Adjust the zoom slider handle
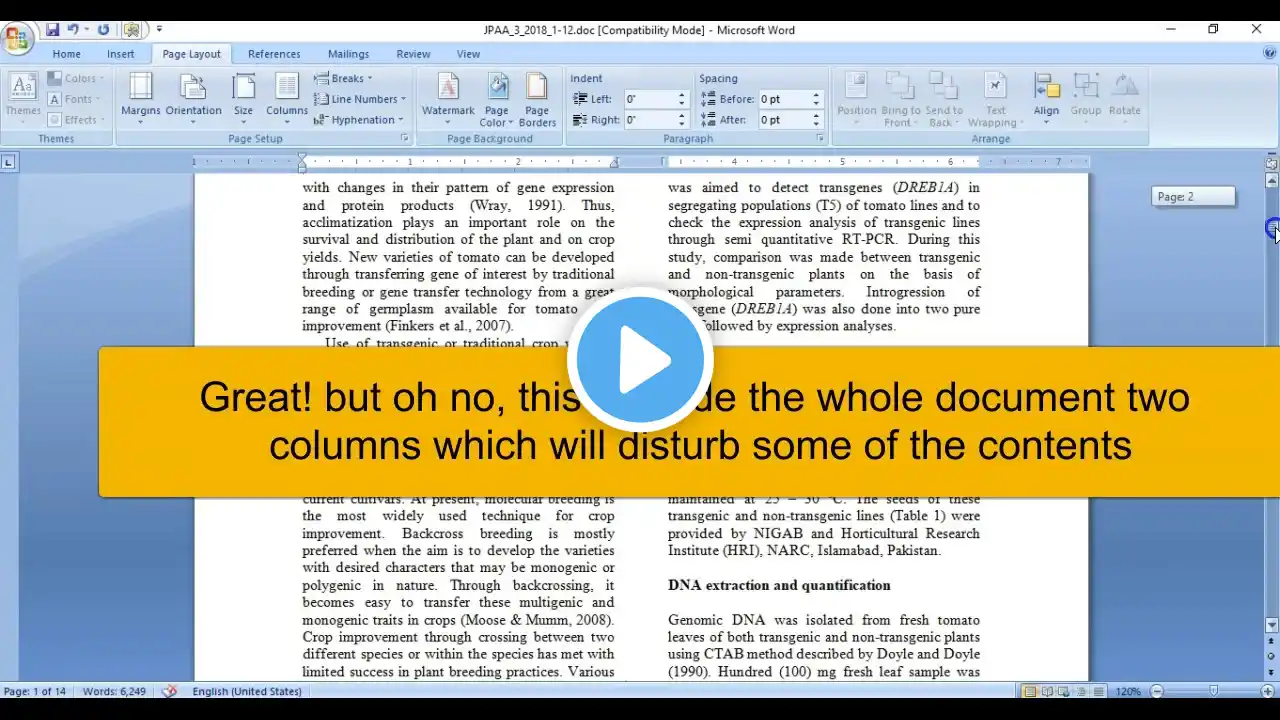This screenshot has height=720, width=1280. (x=1214, y=691)
